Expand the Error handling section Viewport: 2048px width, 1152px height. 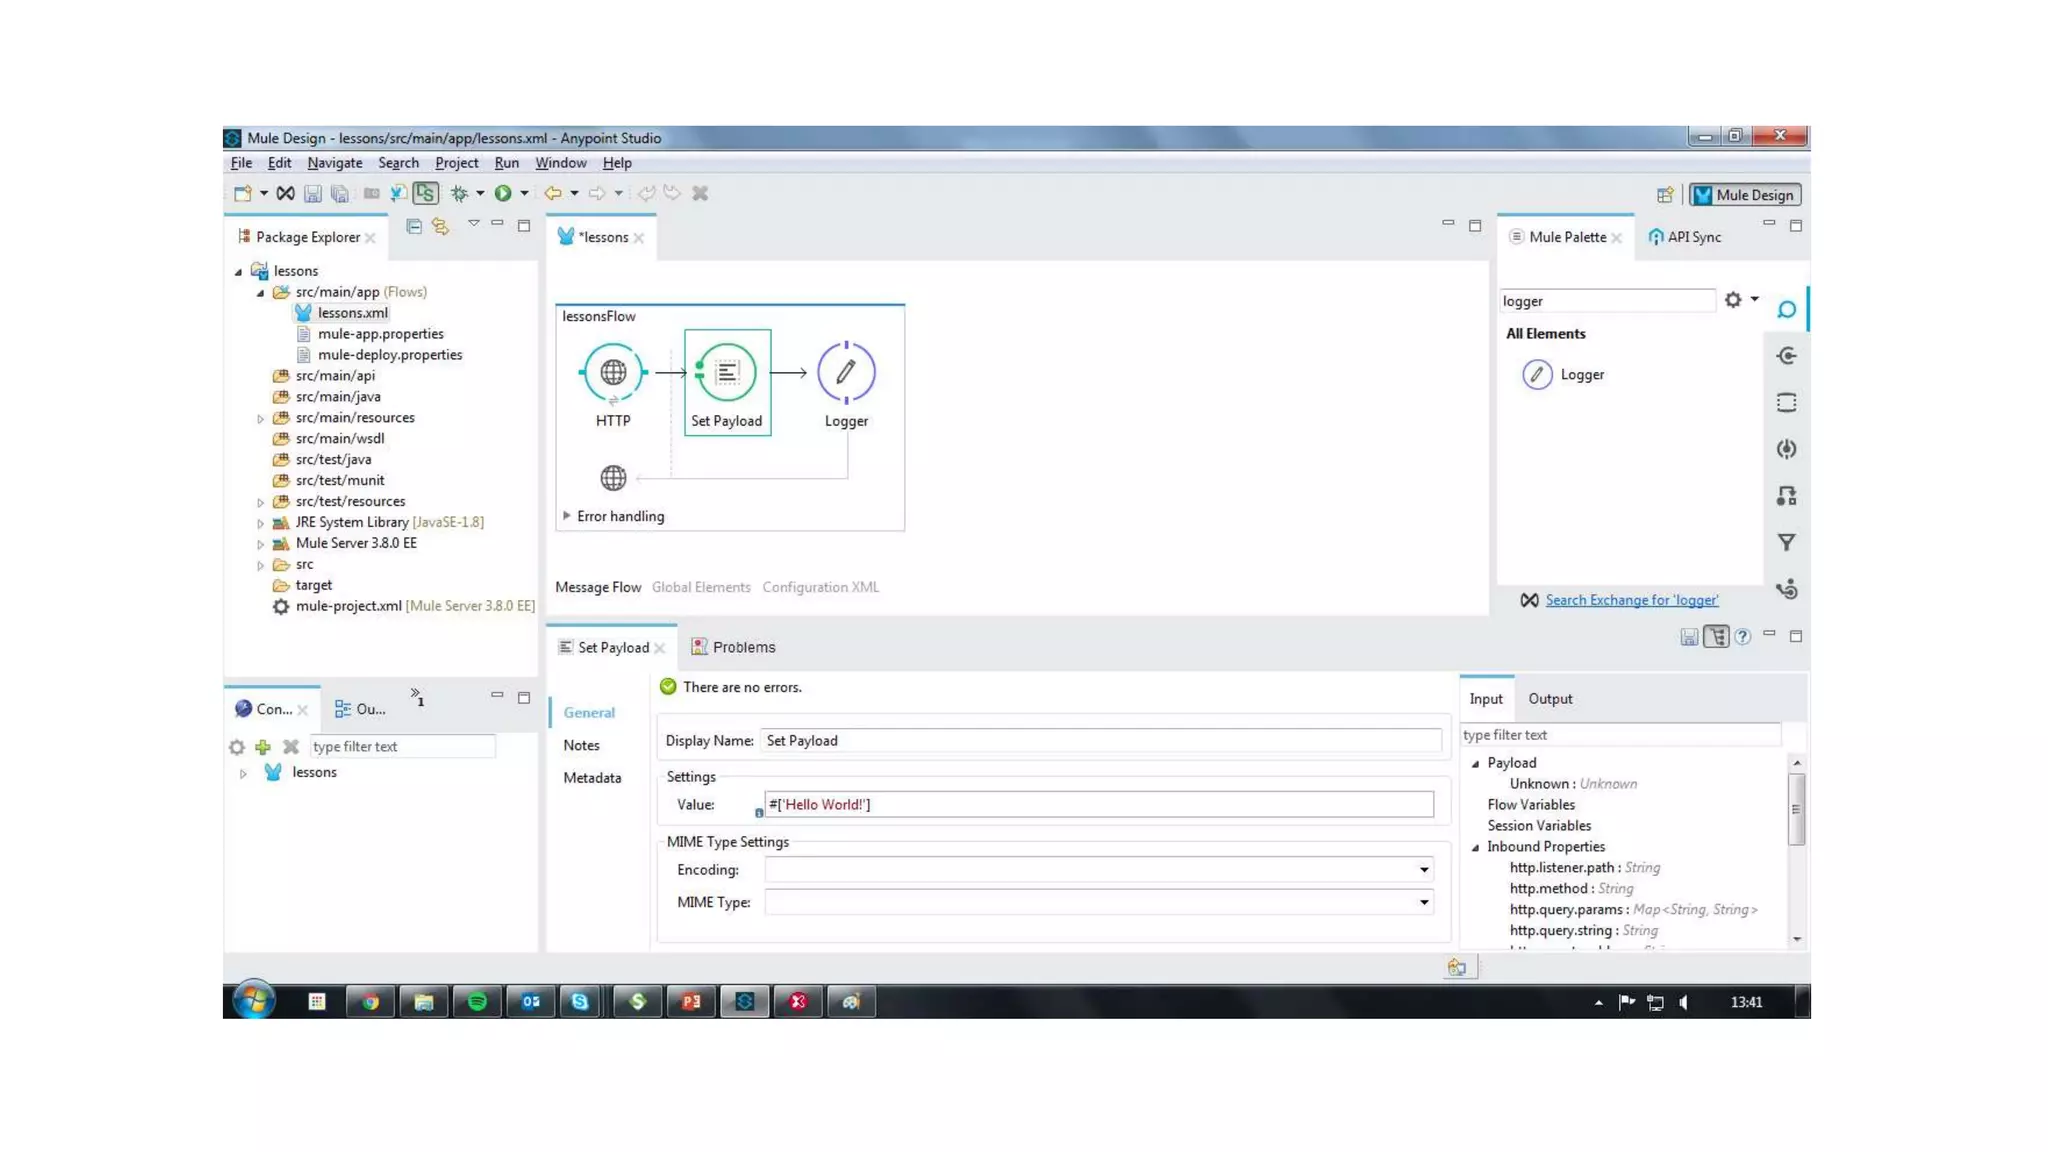click(567, 516)
